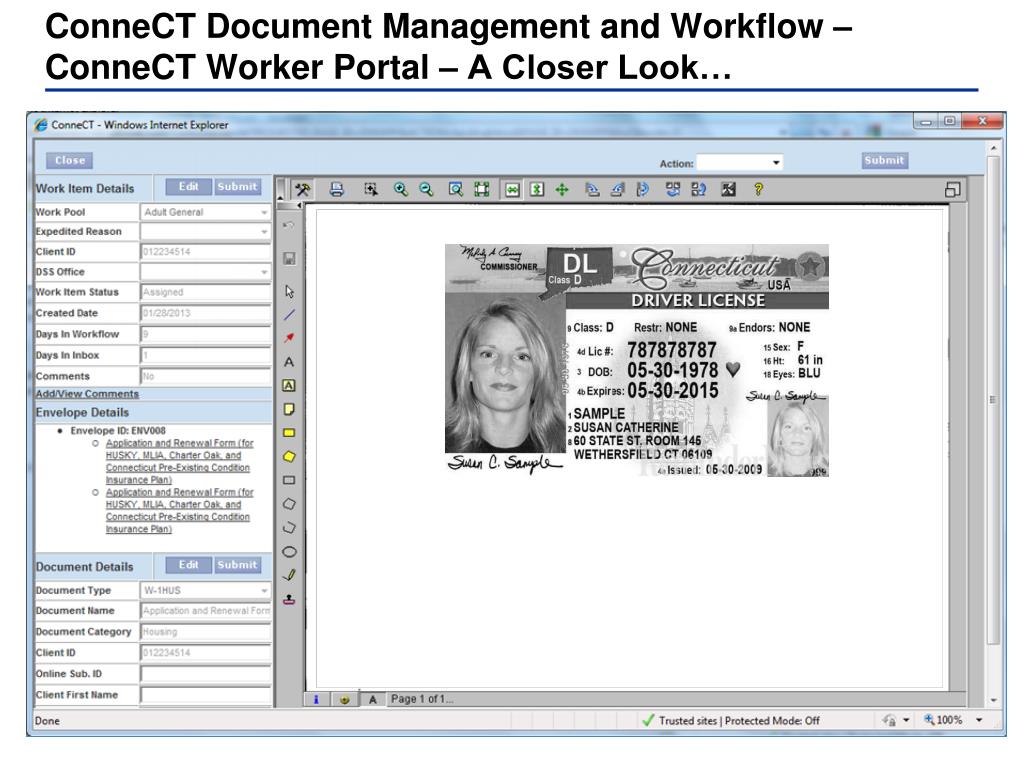The width and height of the screenshot is (1024, 768).
Task: Click the detach viewer window icon
Action: tap(953, 189)
